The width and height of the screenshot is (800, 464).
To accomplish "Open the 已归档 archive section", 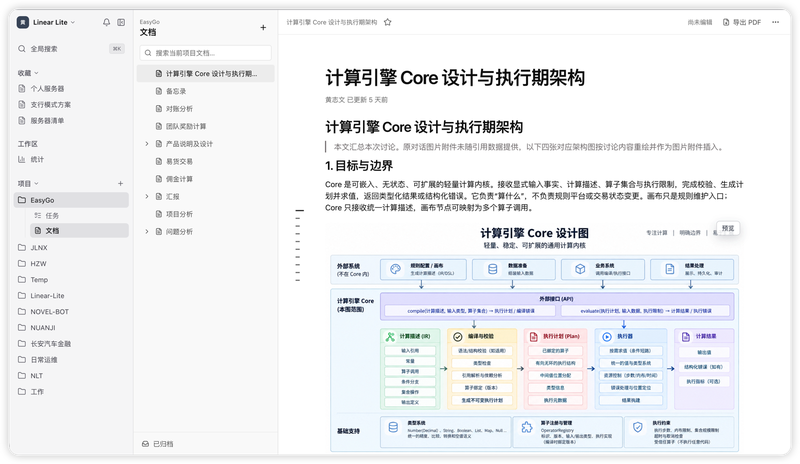I will (158, 444).
